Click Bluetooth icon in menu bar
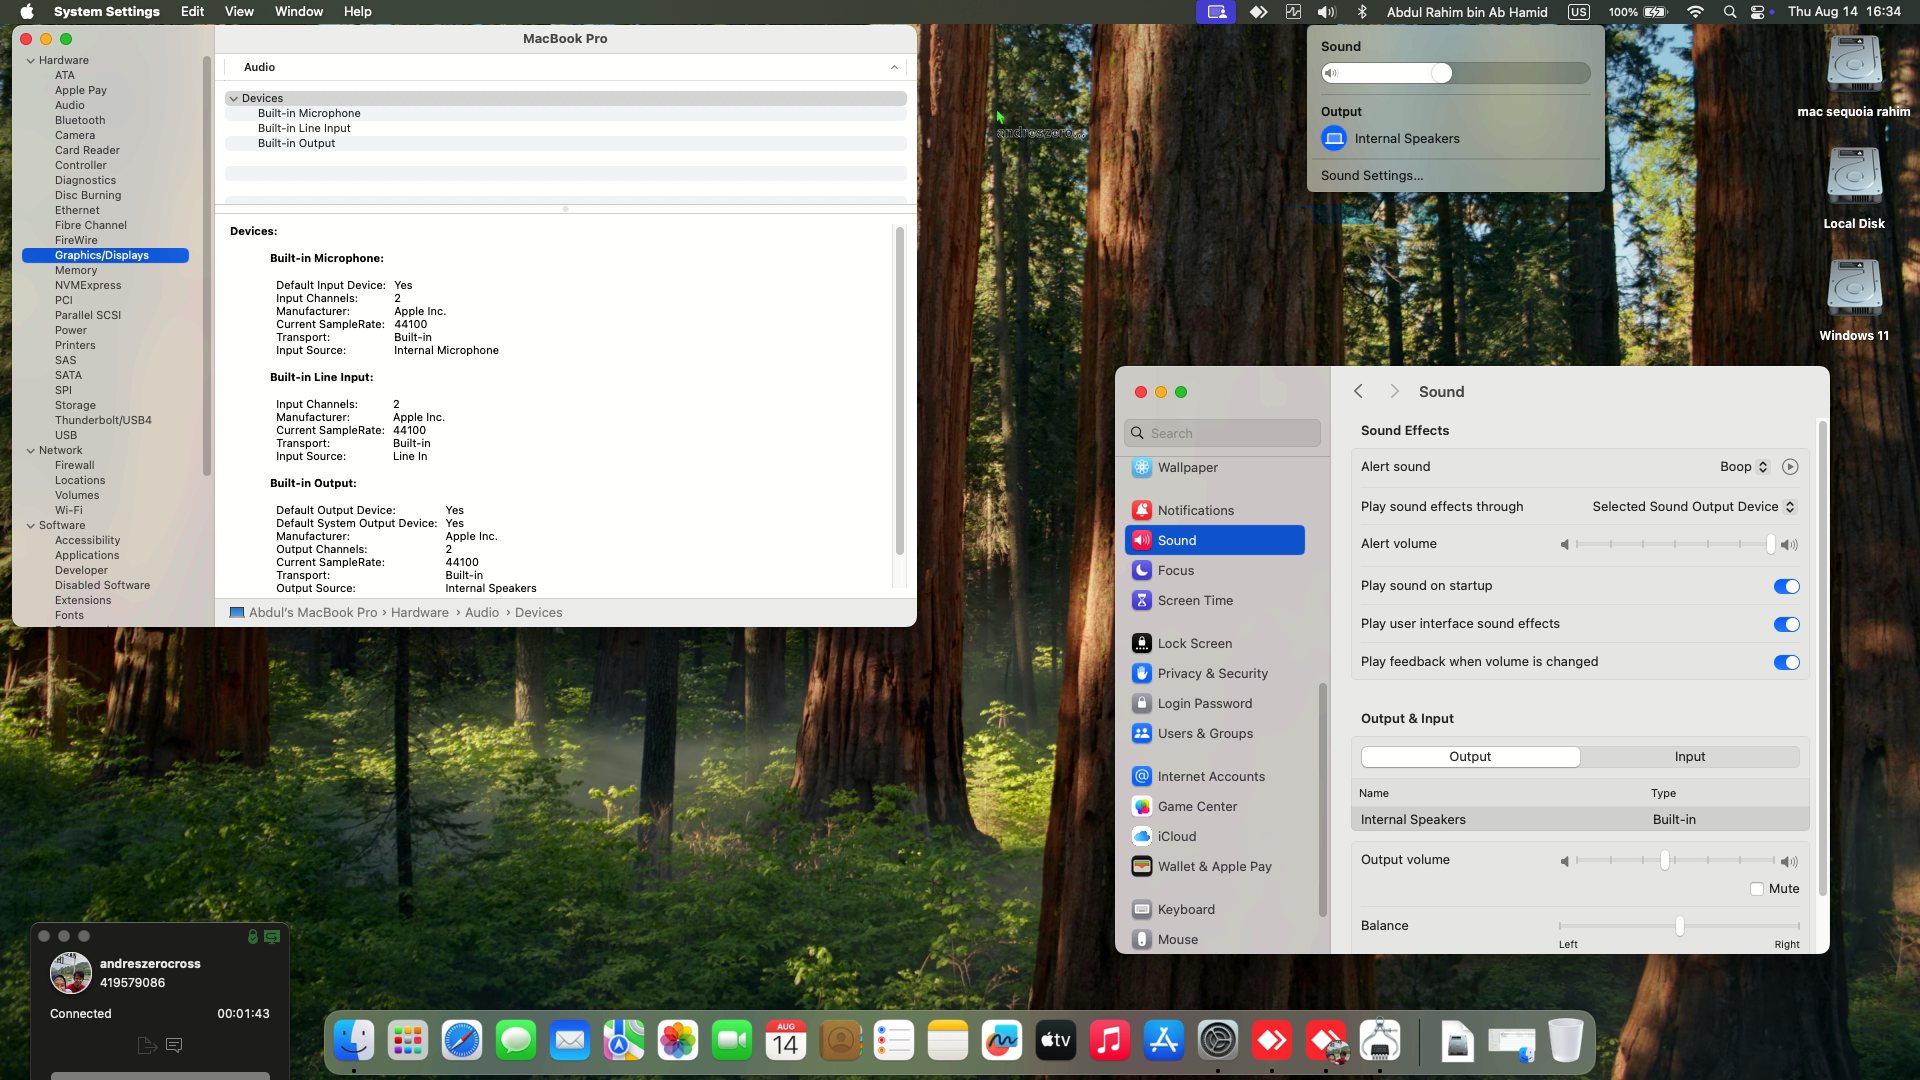This screenshot has width=1920, height=1080. point(1362,12)
